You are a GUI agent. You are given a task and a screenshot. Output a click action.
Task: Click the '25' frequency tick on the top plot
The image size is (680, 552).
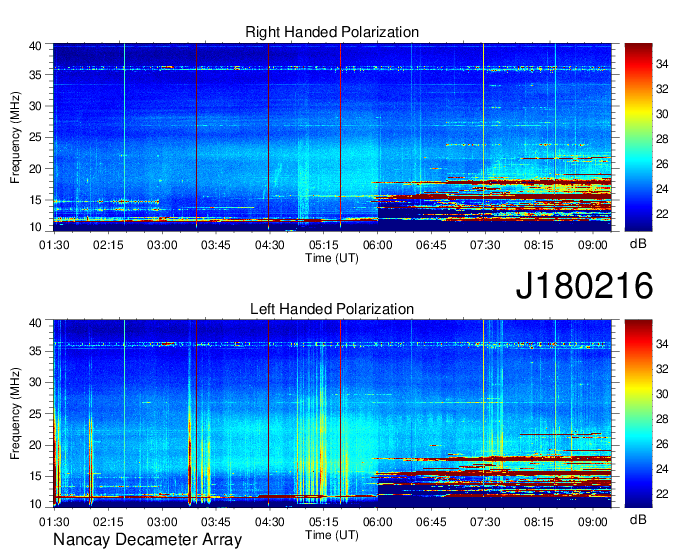pyautogui.click(x=35, y=137)
